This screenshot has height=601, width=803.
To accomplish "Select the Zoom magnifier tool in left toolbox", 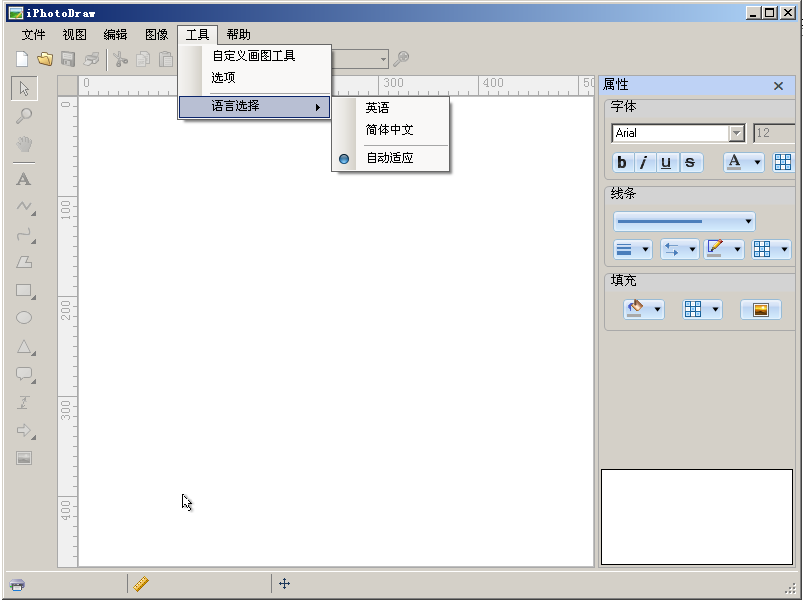I will tap(24, 116).
